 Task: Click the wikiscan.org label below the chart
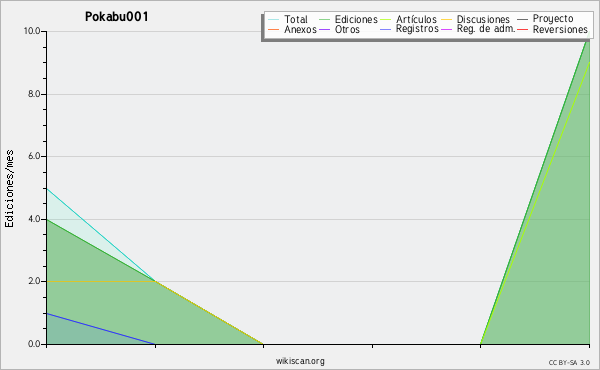tap(300, 361)
